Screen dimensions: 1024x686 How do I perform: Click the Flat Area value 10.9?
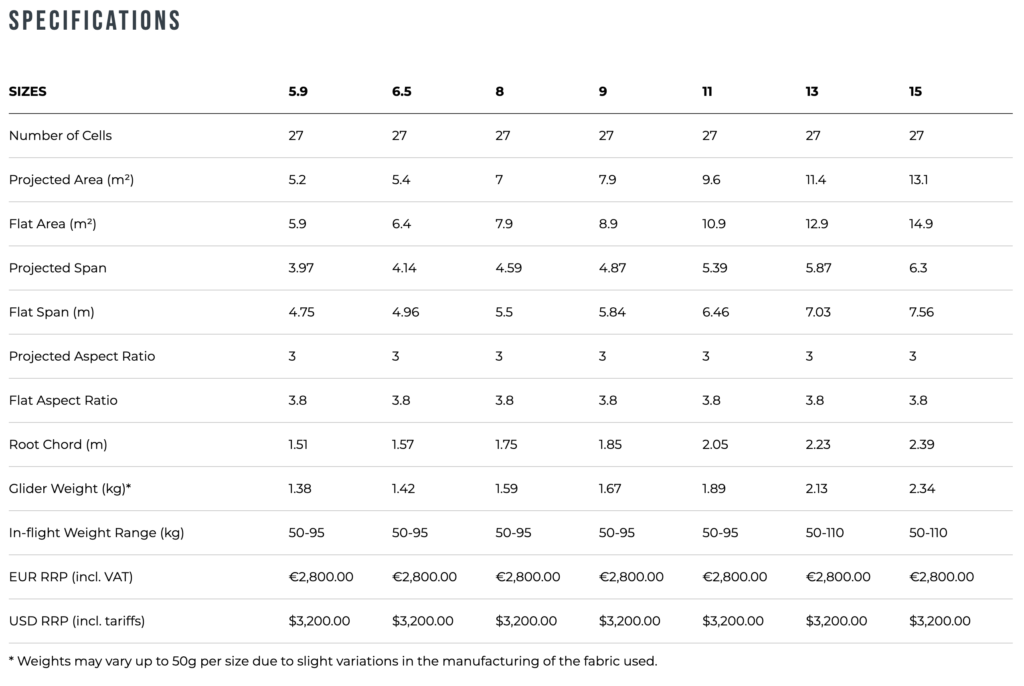pos(714,224)
